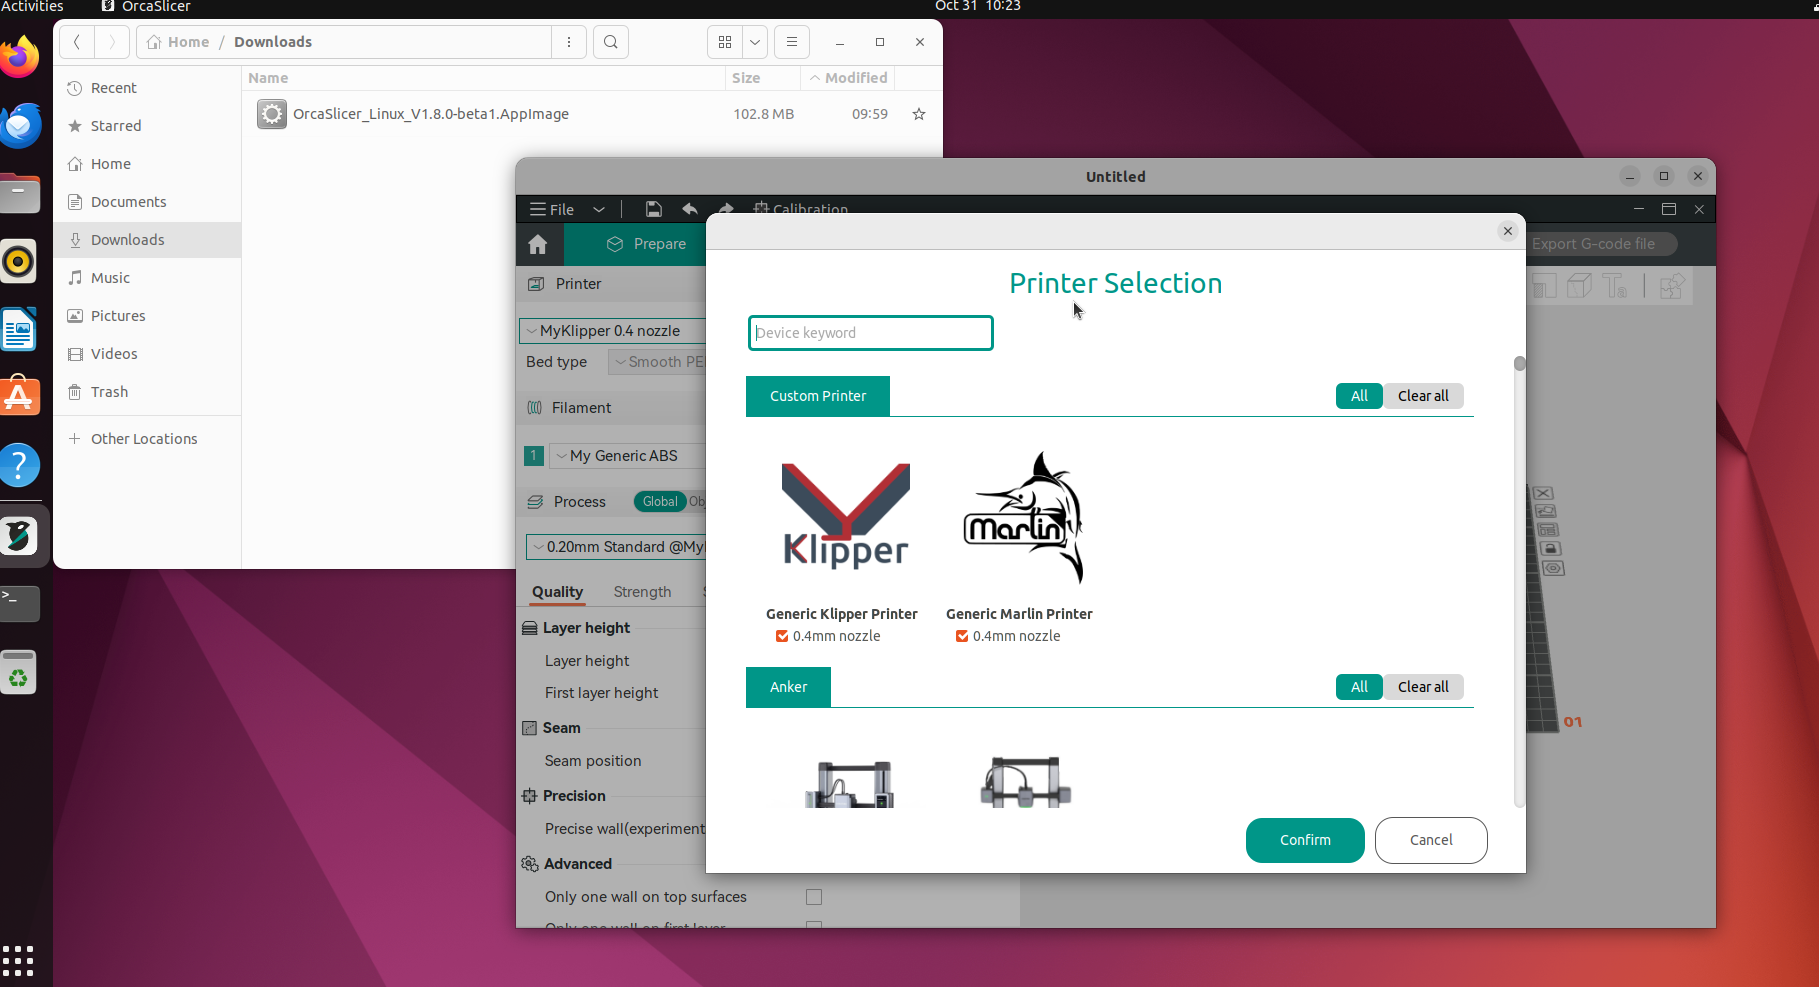Expand the dropdown arrow next to File
Viewport: 1819px width, 987px height.
point(599,210)
